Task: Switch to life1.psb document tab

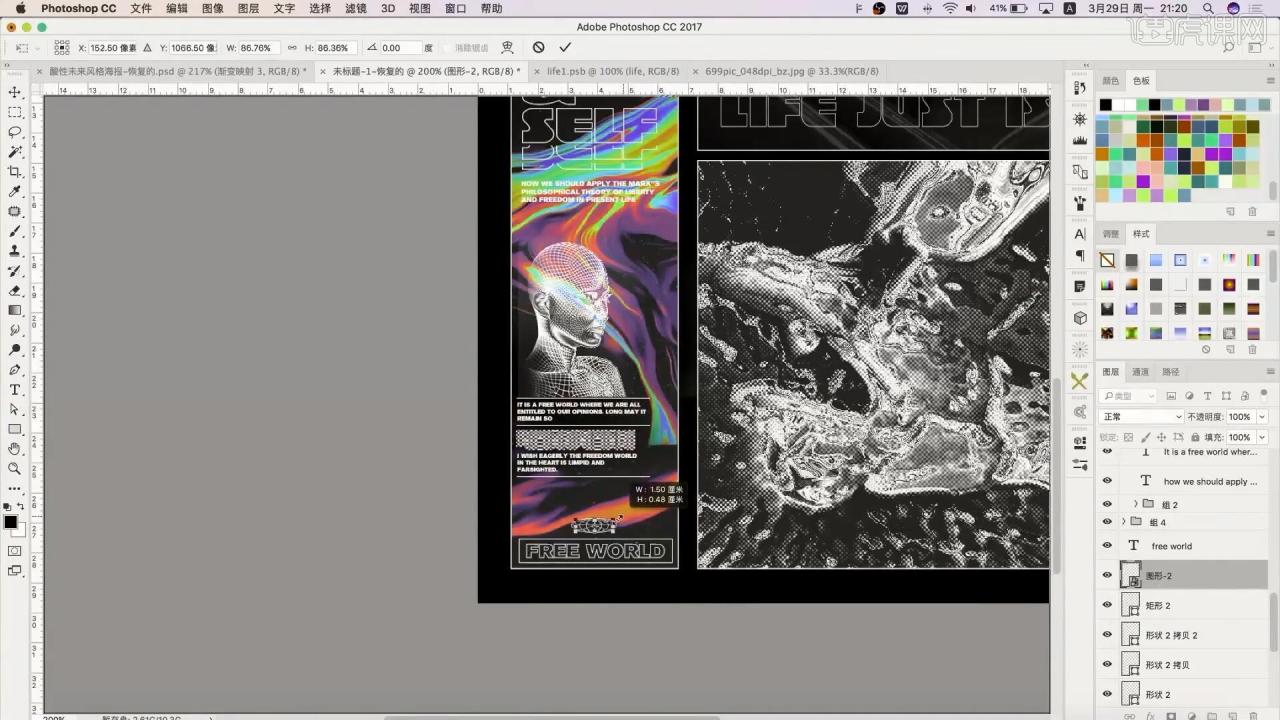Action: coord(613,71)
